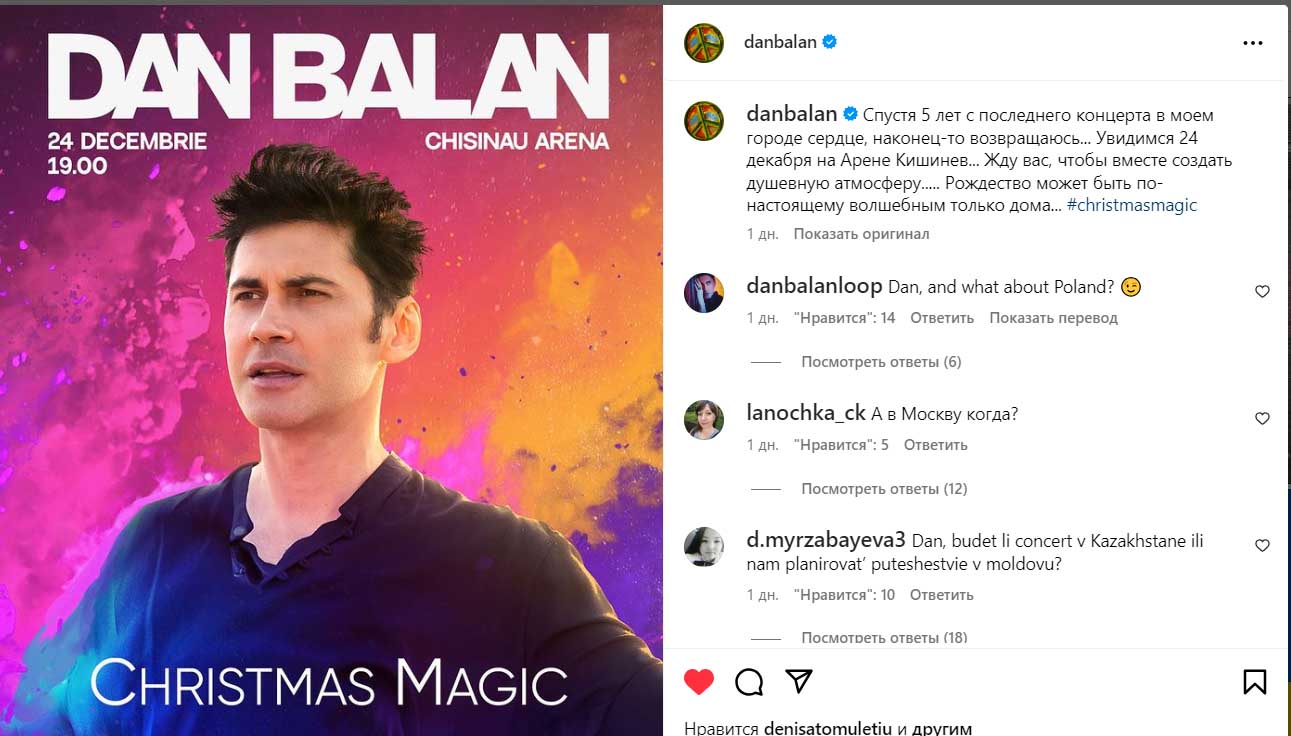Click 'Показать оригинал' under the caption
This screenshot has width=1291, height=736.
coord(861,234)
